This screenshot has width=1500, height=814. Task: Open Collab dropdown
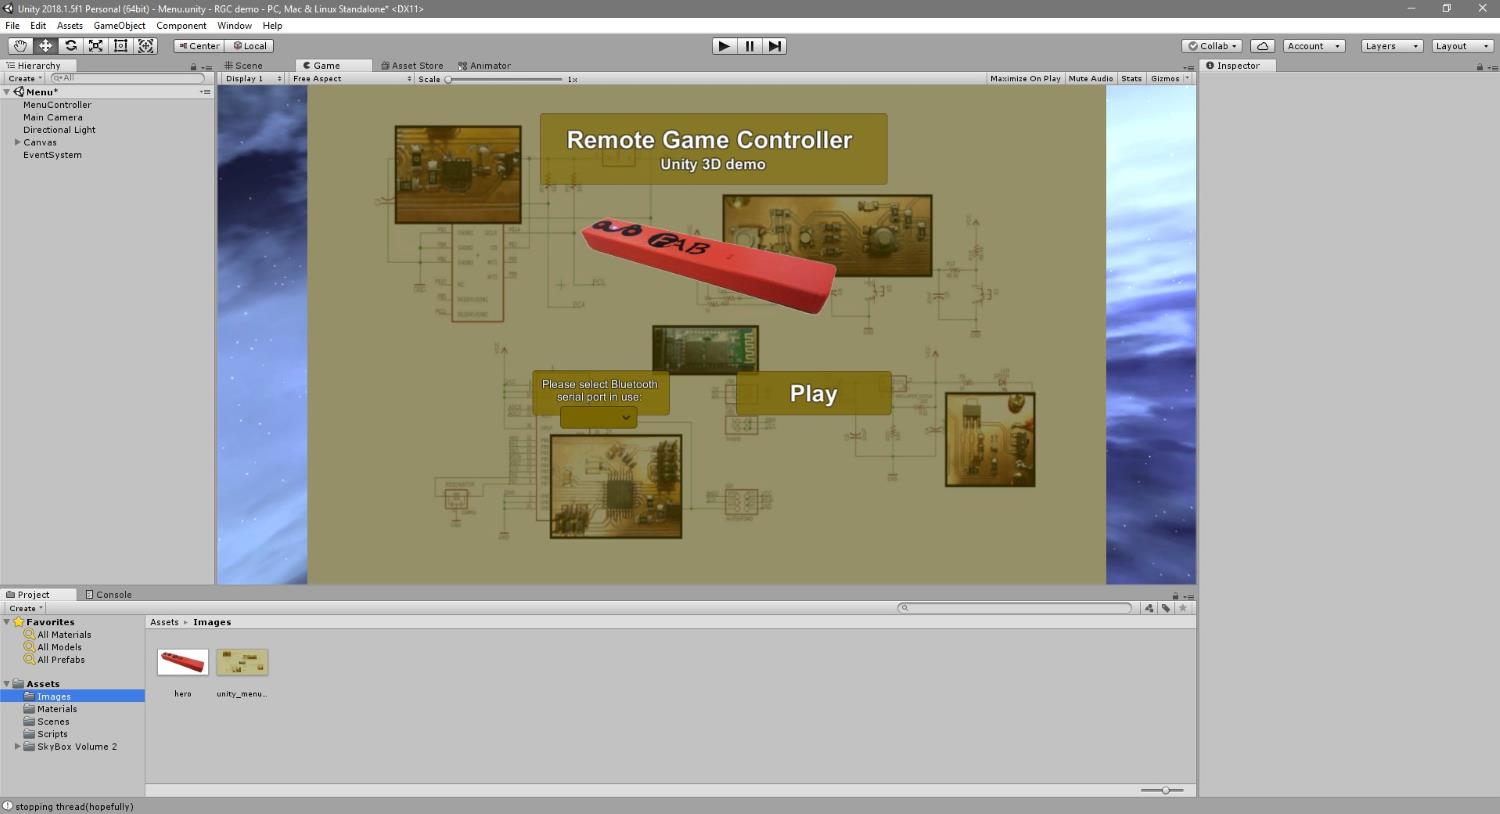tap(1212, 46)
